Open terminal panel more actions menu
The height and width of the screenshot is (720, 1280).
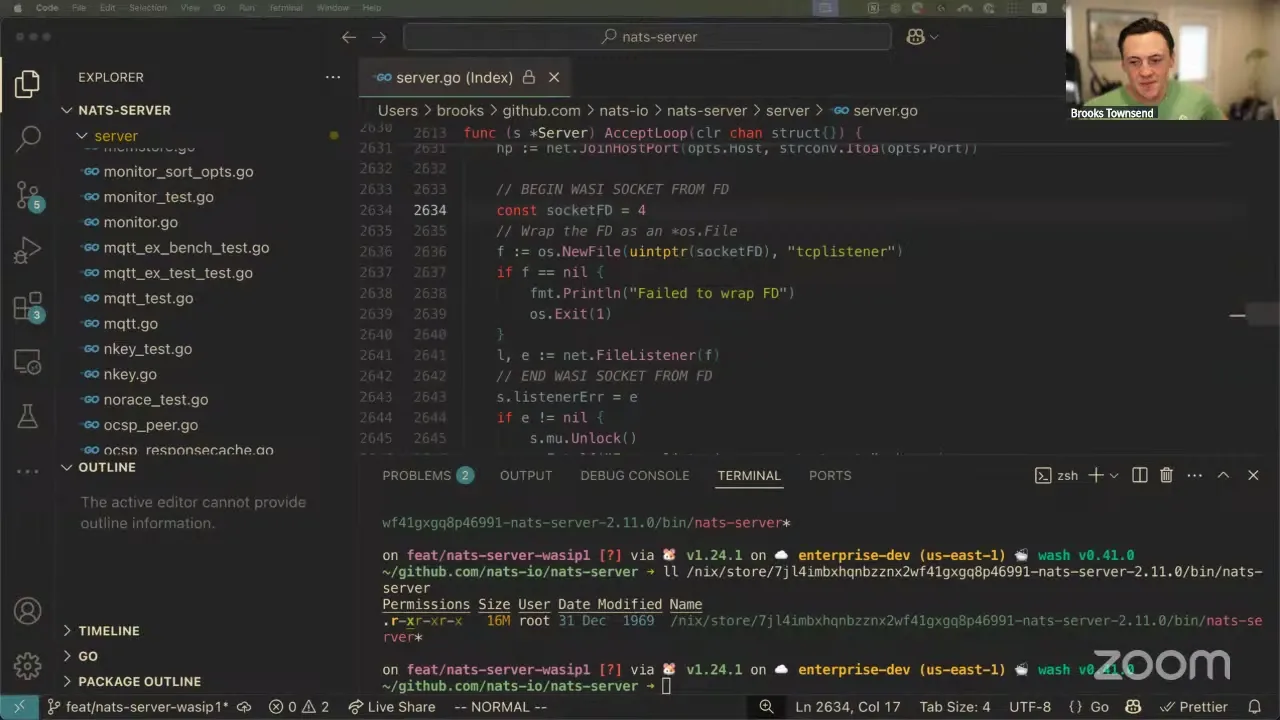1194,475
